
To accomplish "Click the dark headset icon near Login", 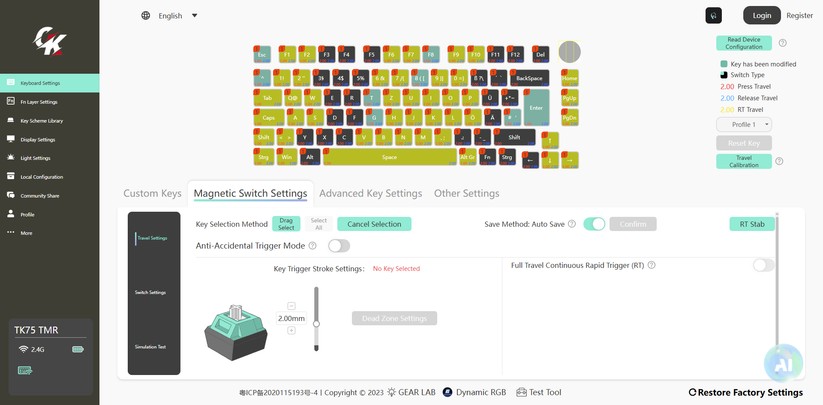I will coord(713,16).
